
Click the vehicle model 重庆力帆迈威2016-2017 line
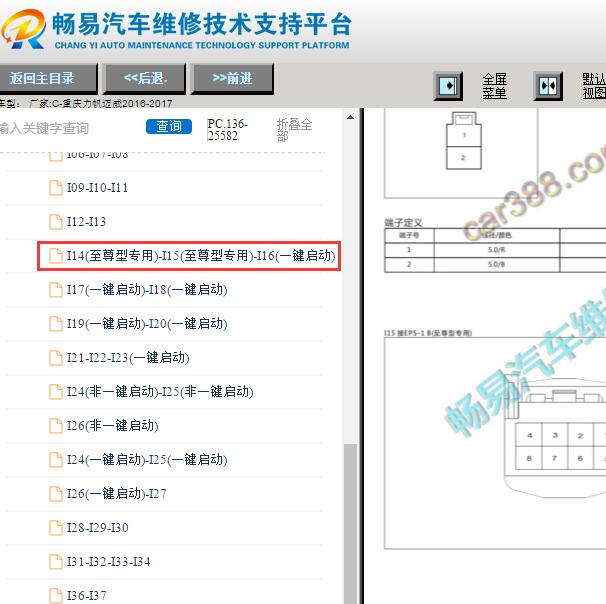click(x=86, y=103)
